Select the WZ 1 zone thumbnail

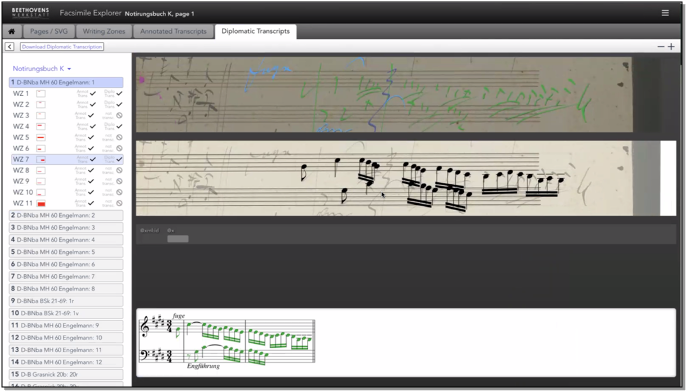click(41, 93)
